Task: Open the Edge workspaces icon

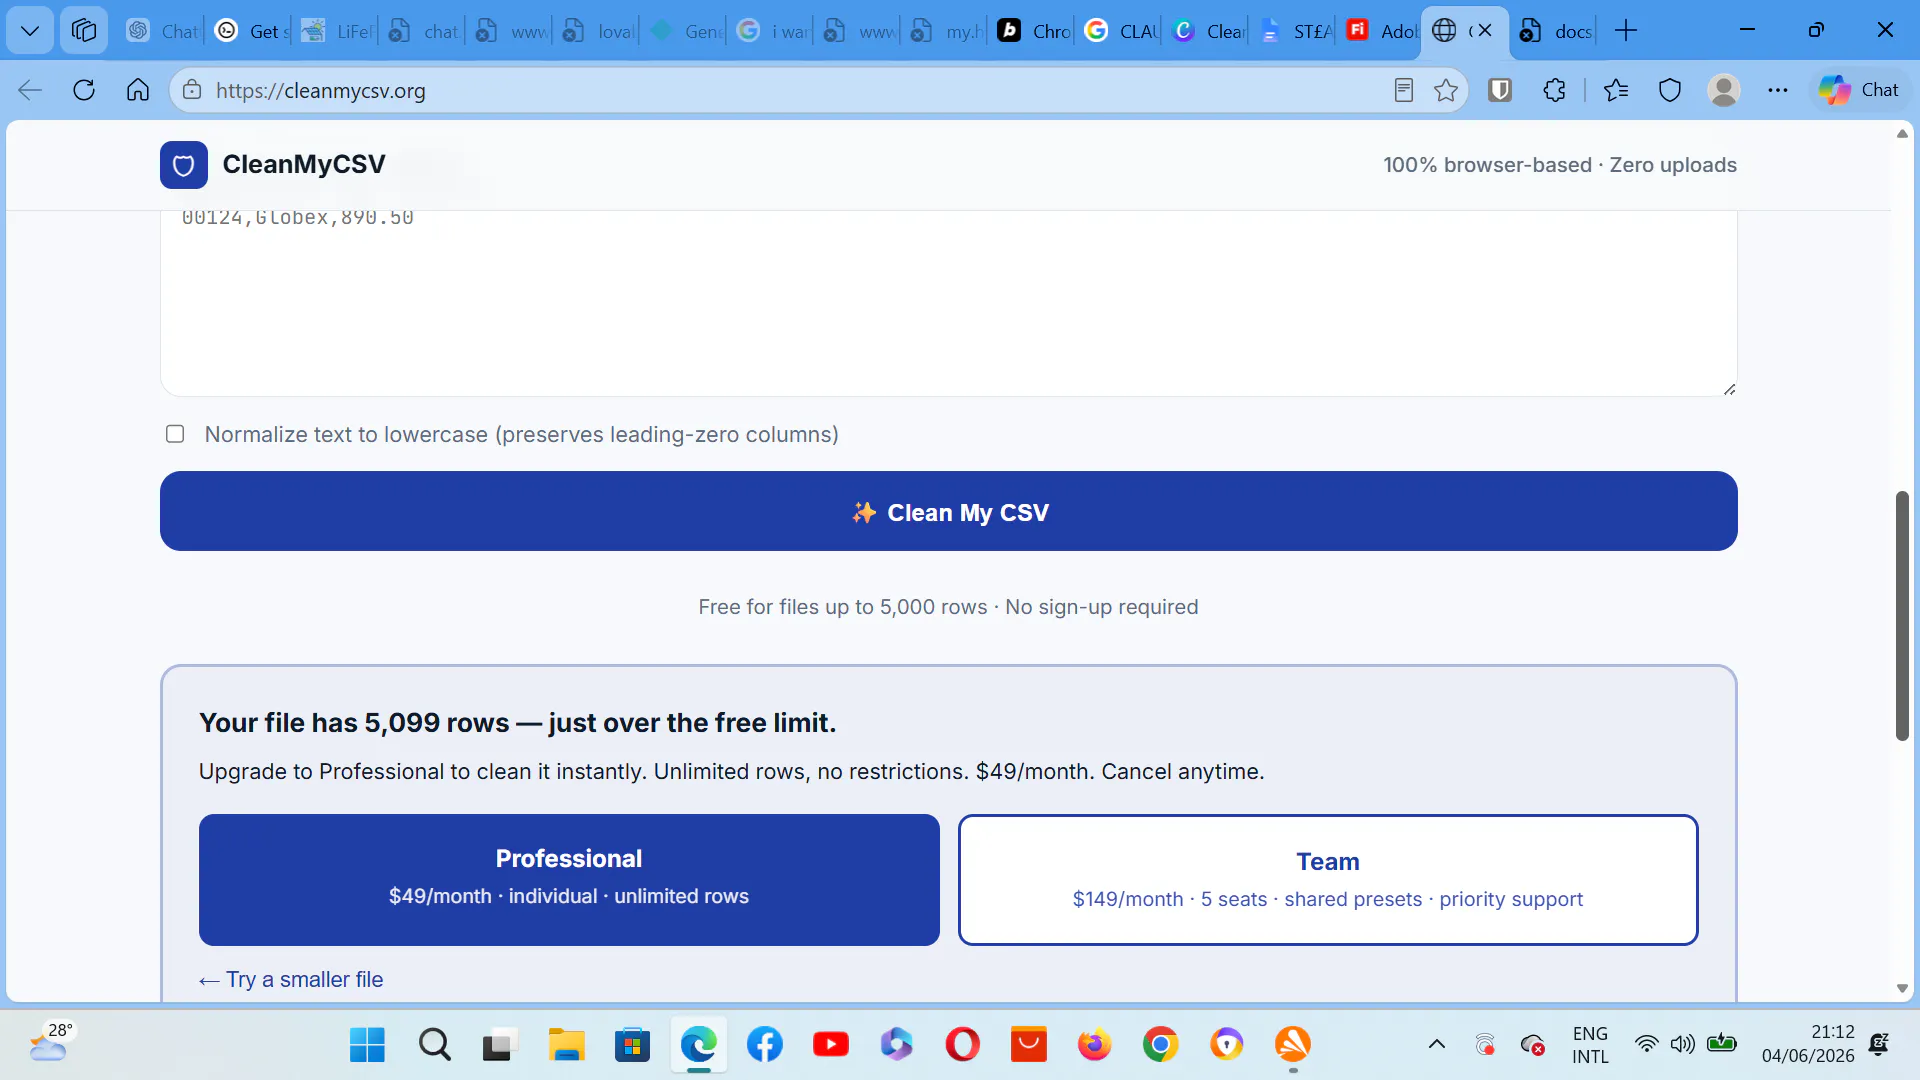Action: pyautogui.click(x=84, y=31)
